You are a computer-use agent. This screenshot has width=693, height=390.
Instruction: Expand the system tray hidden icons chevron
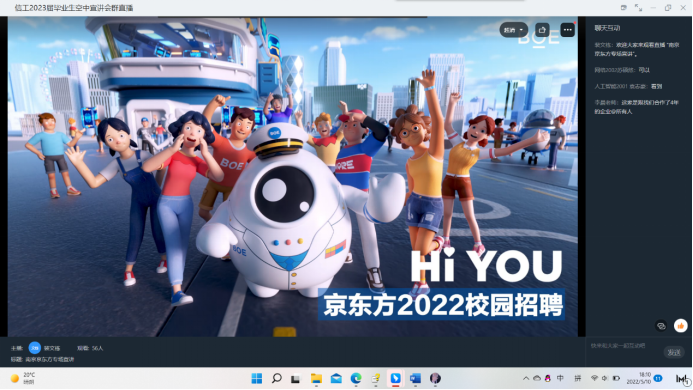click(526, 378)
